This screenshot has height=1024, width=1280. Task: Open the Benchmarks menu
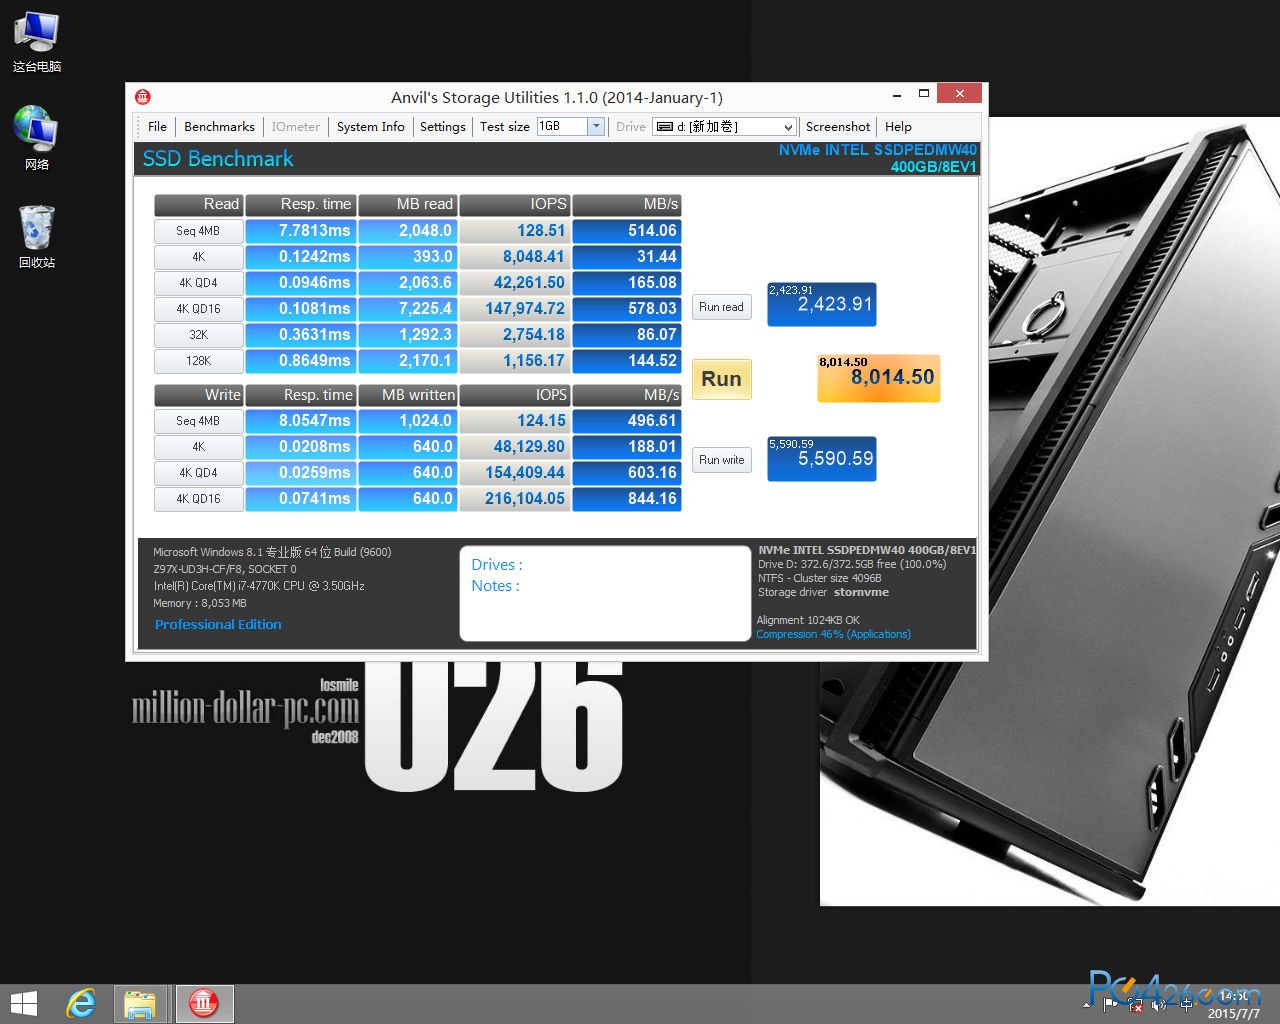[219, 127]
